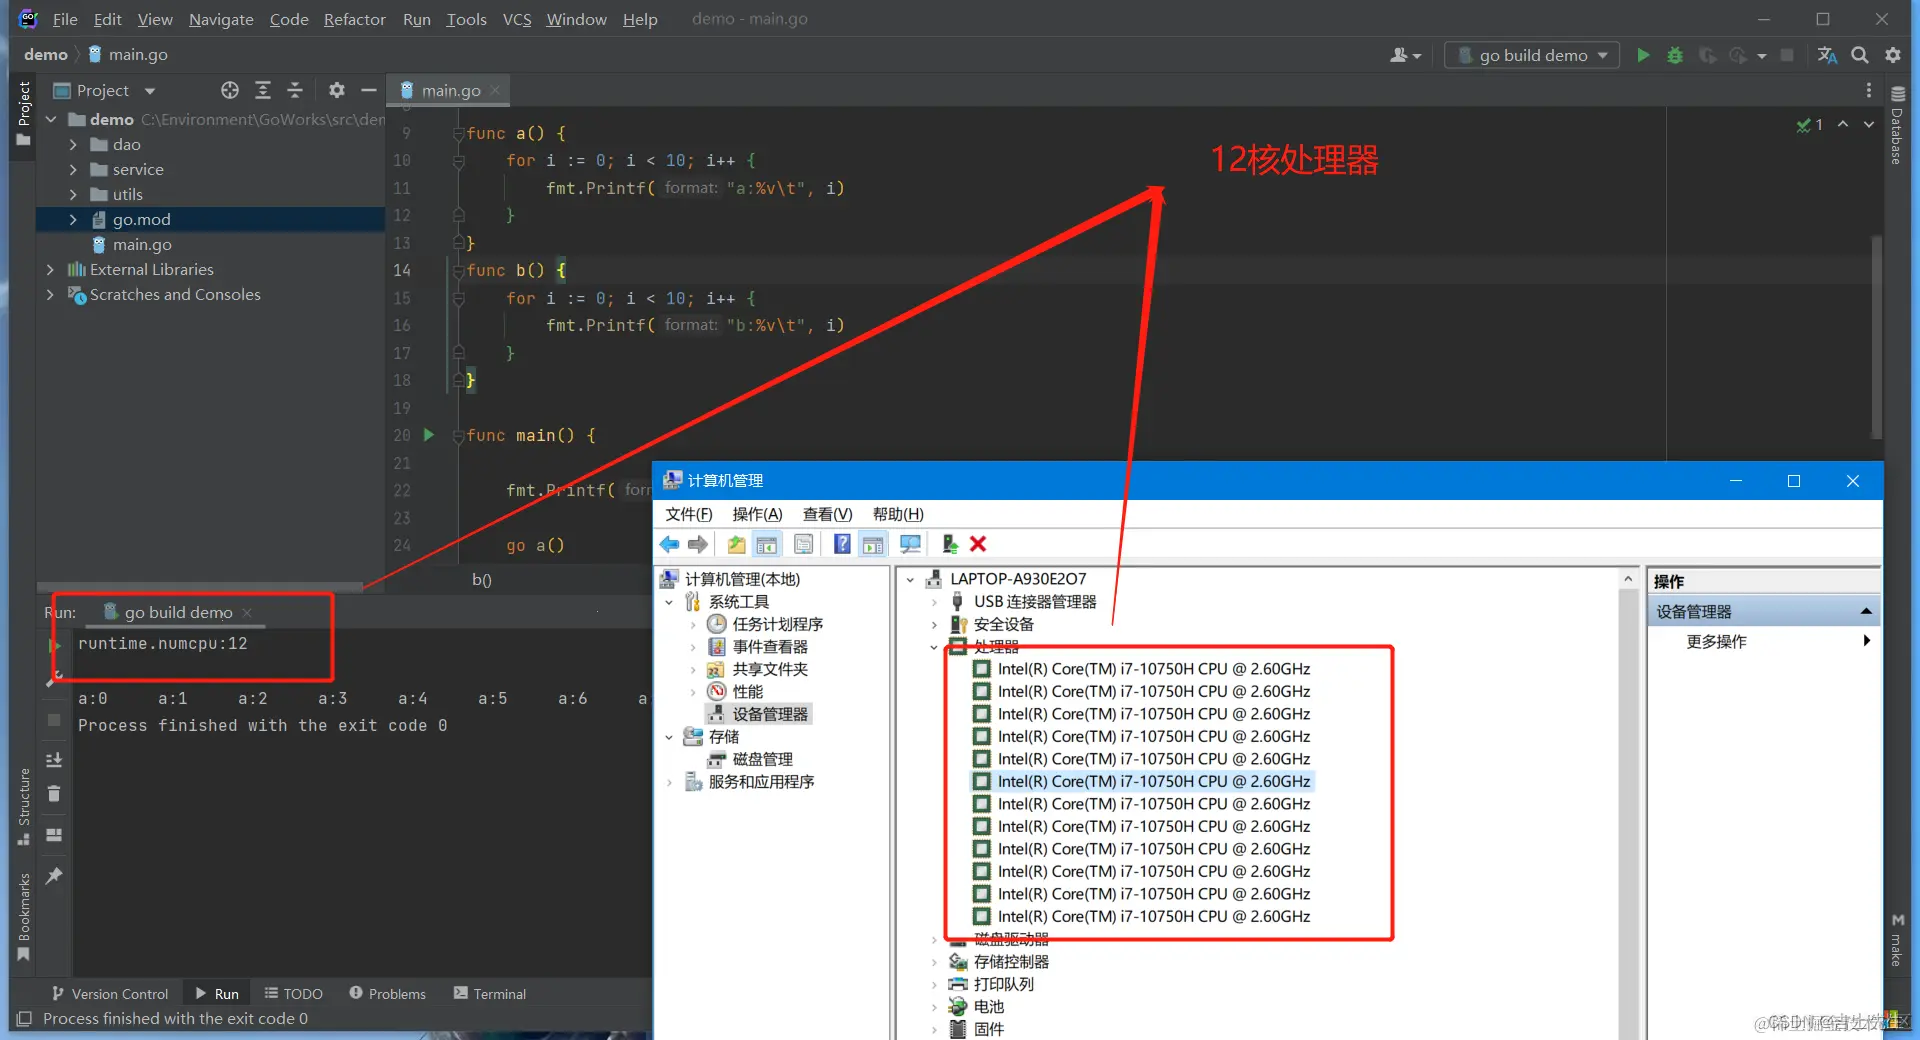Click the TODO button in the bottom bar
Image resolution: width=1920 pixels, height=1040 pixels.
tap(294, 993)
